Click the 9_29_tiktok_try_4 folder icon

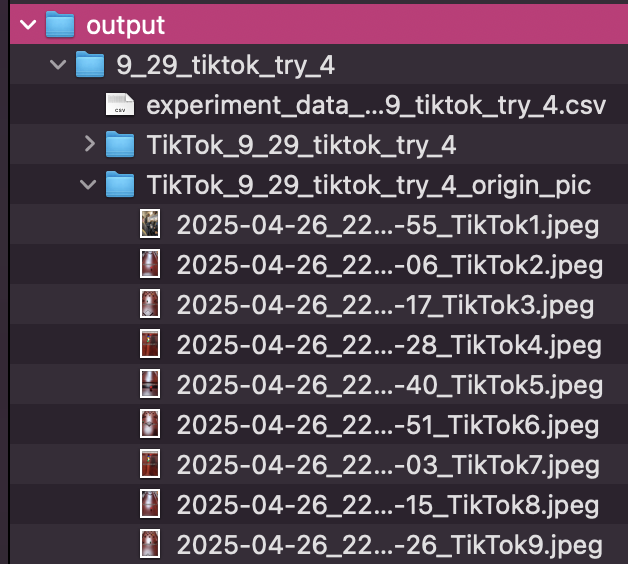tap(90, 64)
